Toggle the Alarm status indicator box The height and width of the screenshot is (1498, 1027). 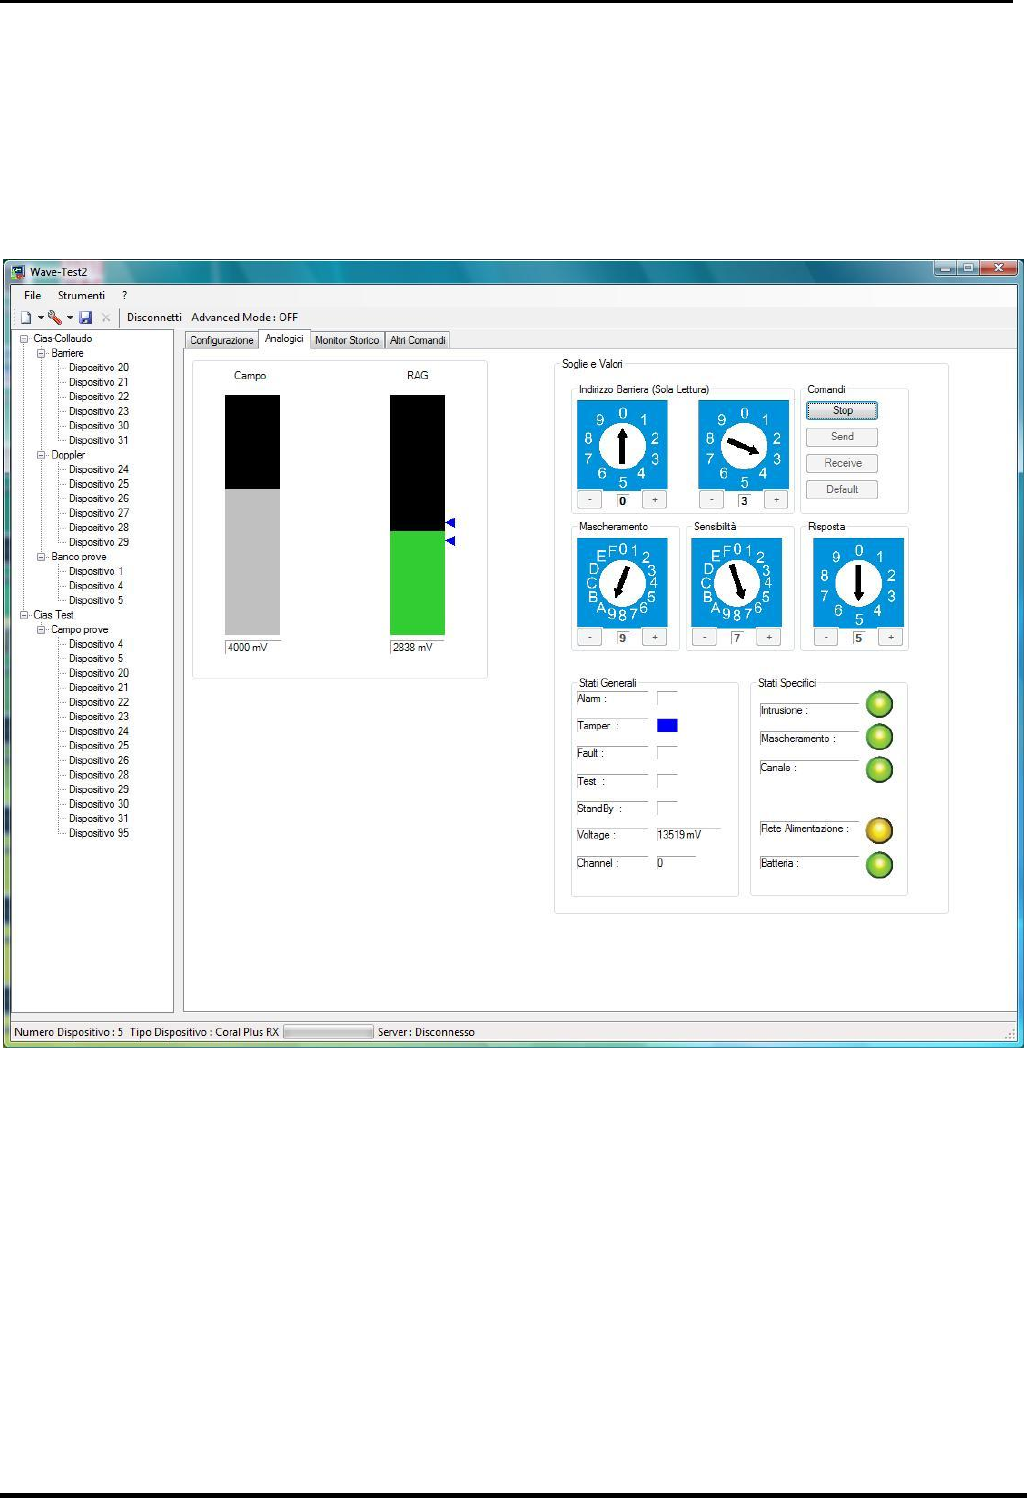(667, 698)
